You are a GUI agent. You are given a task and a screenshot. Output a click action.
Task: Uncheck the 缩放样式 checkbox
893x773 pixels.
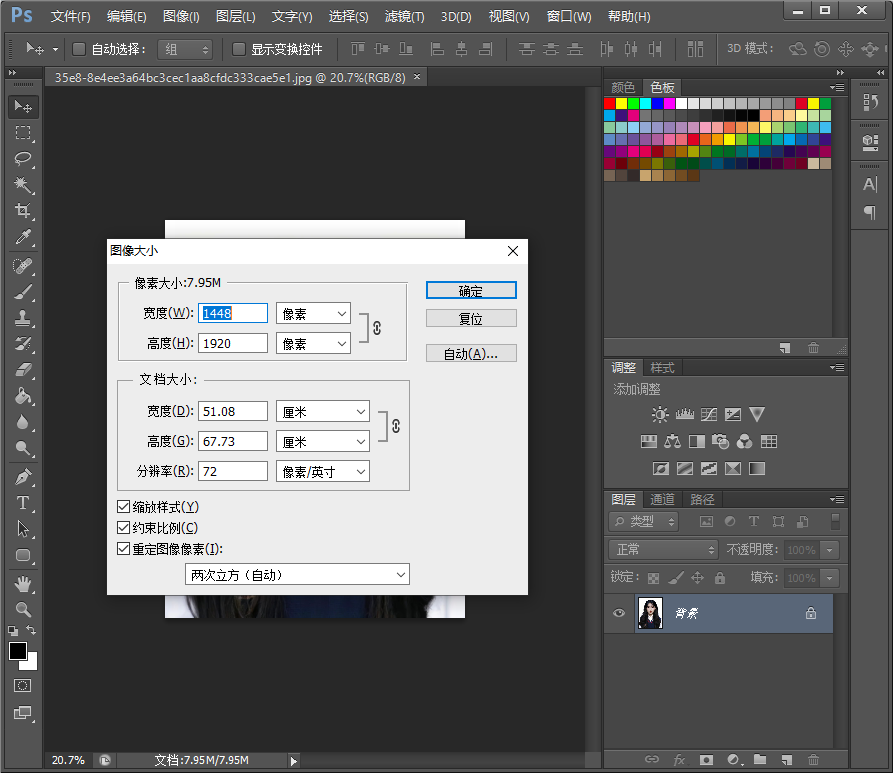tap(124, 506)
